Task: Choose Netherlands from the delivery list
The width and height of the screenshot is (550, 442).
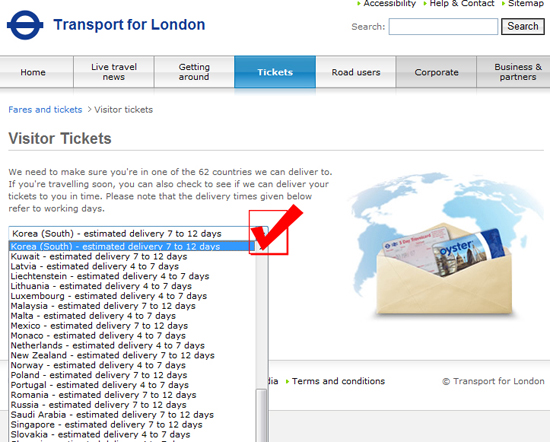Action: [107, 346]
